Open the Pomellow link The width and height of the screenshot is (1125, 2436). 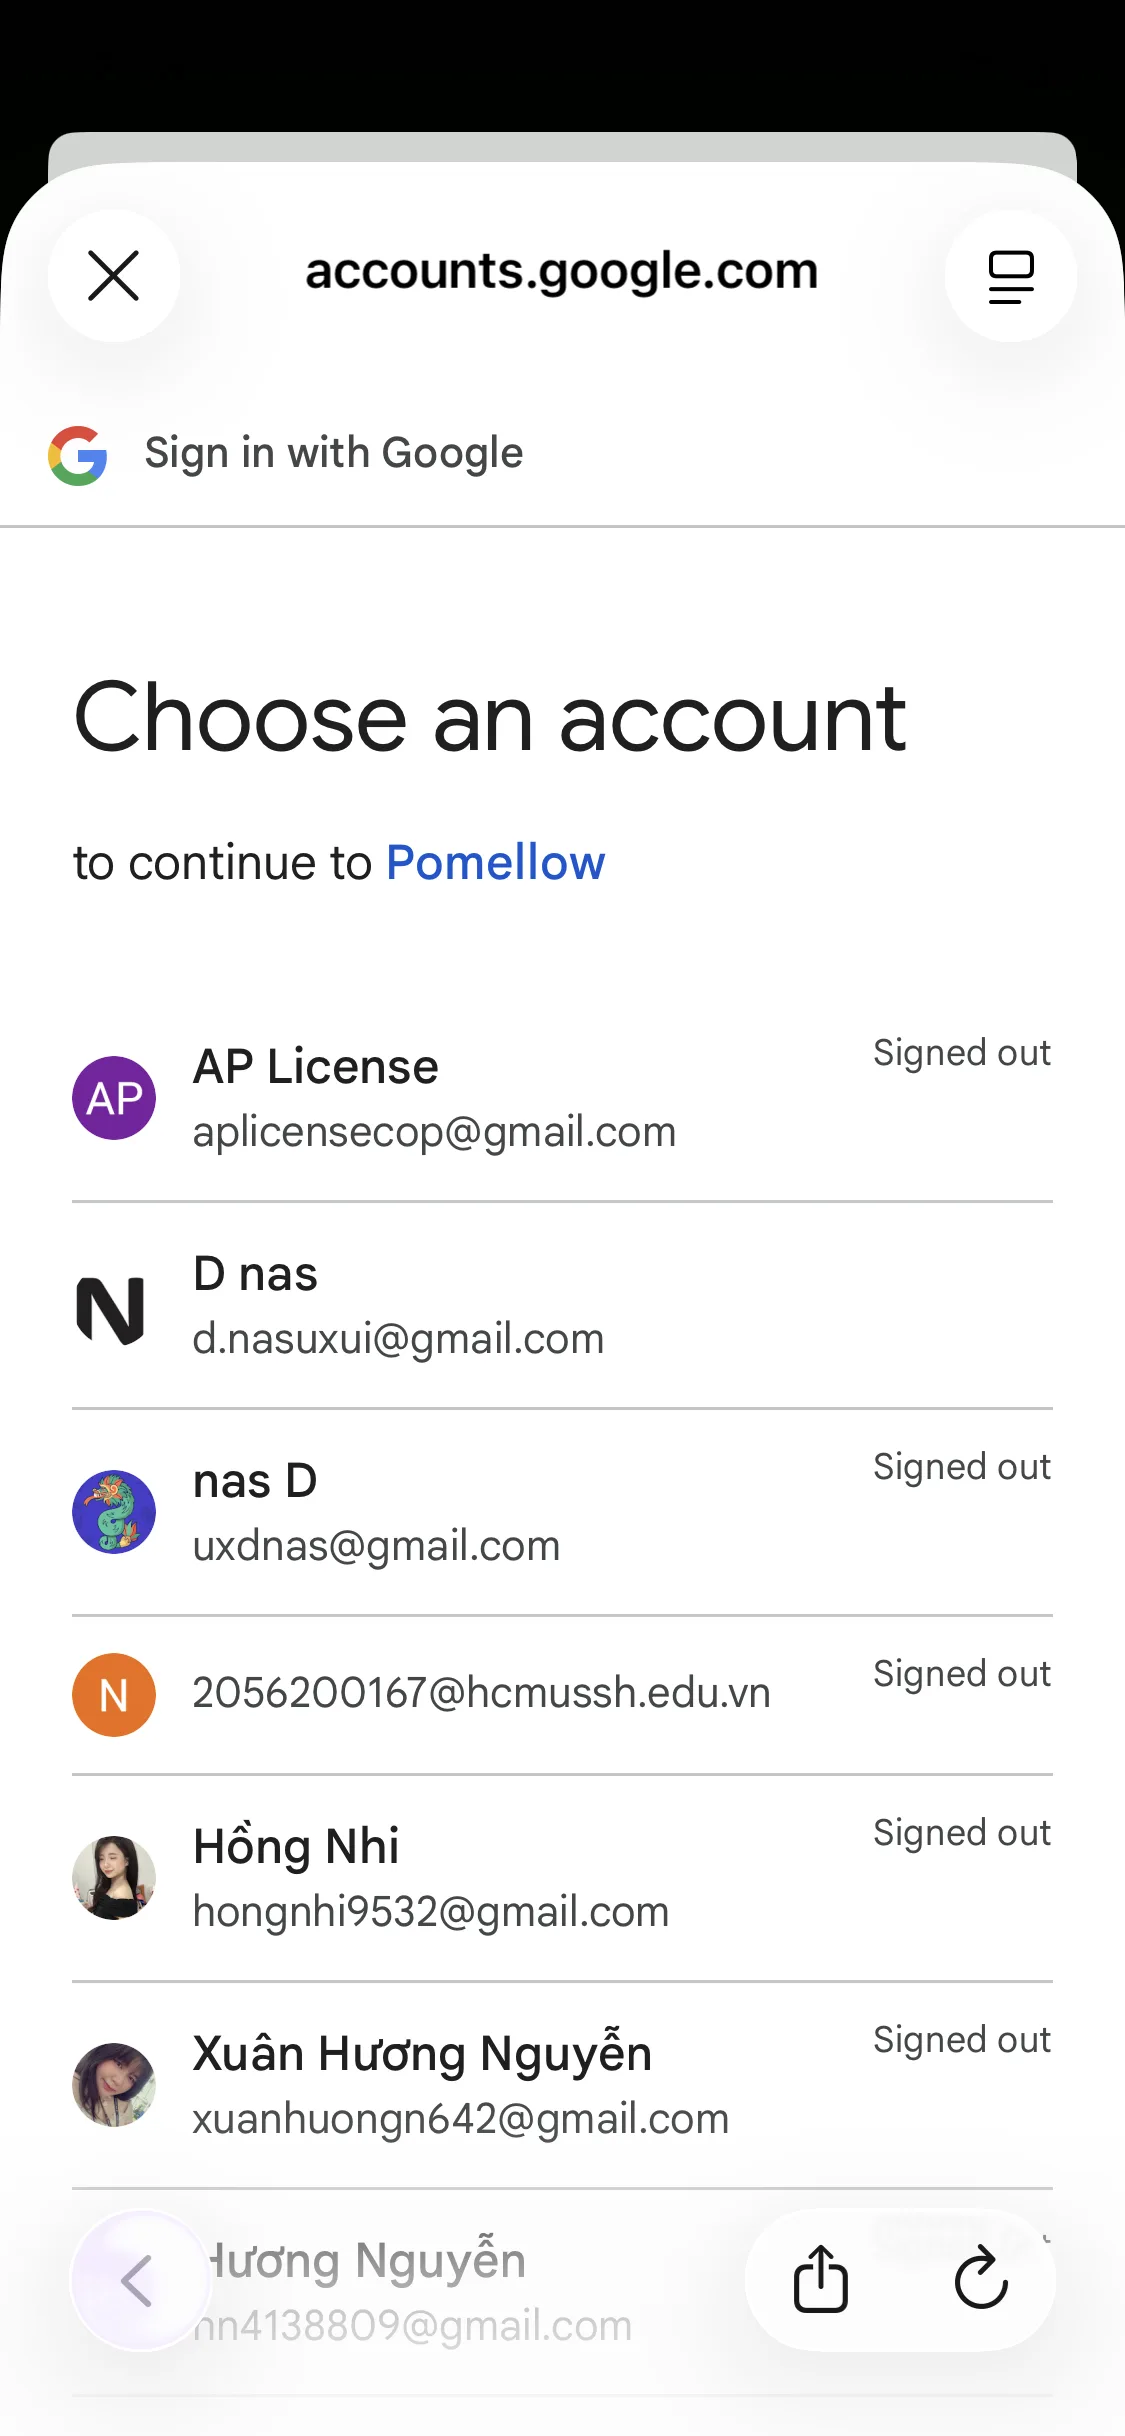495,863
